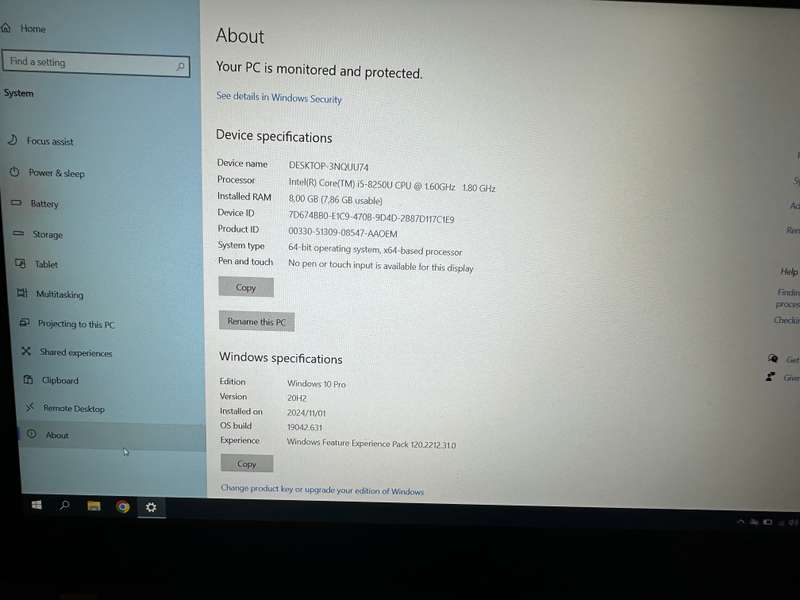Open File Explorer from the taskbar
The image size is (800, 600).
pos(94,506)
